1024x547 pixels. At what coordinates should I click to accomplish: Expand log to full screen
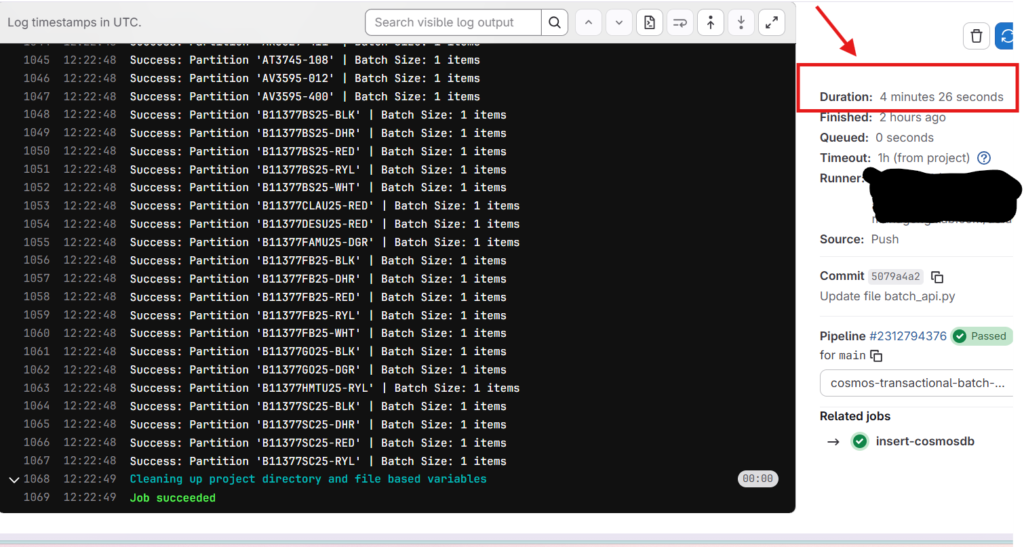tap(771, 23)
